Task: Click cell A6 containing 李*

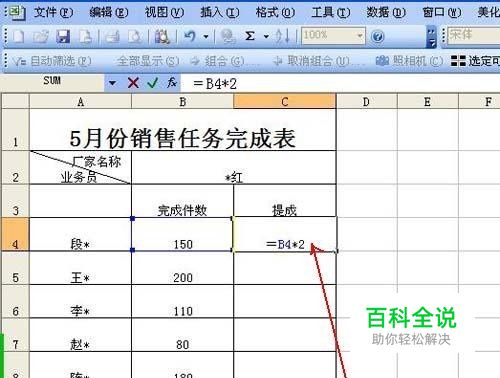Action: (x=80, y=301)
